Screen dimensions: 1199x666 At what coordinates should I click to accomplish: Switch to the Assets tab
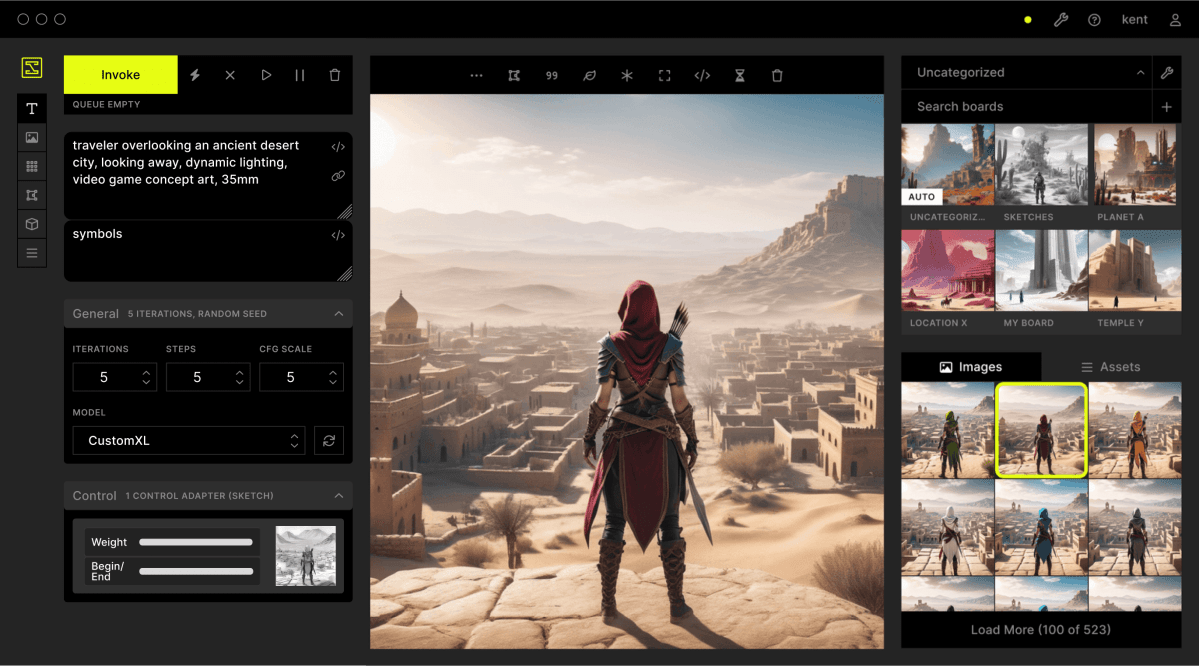[x=1110, y=366]
